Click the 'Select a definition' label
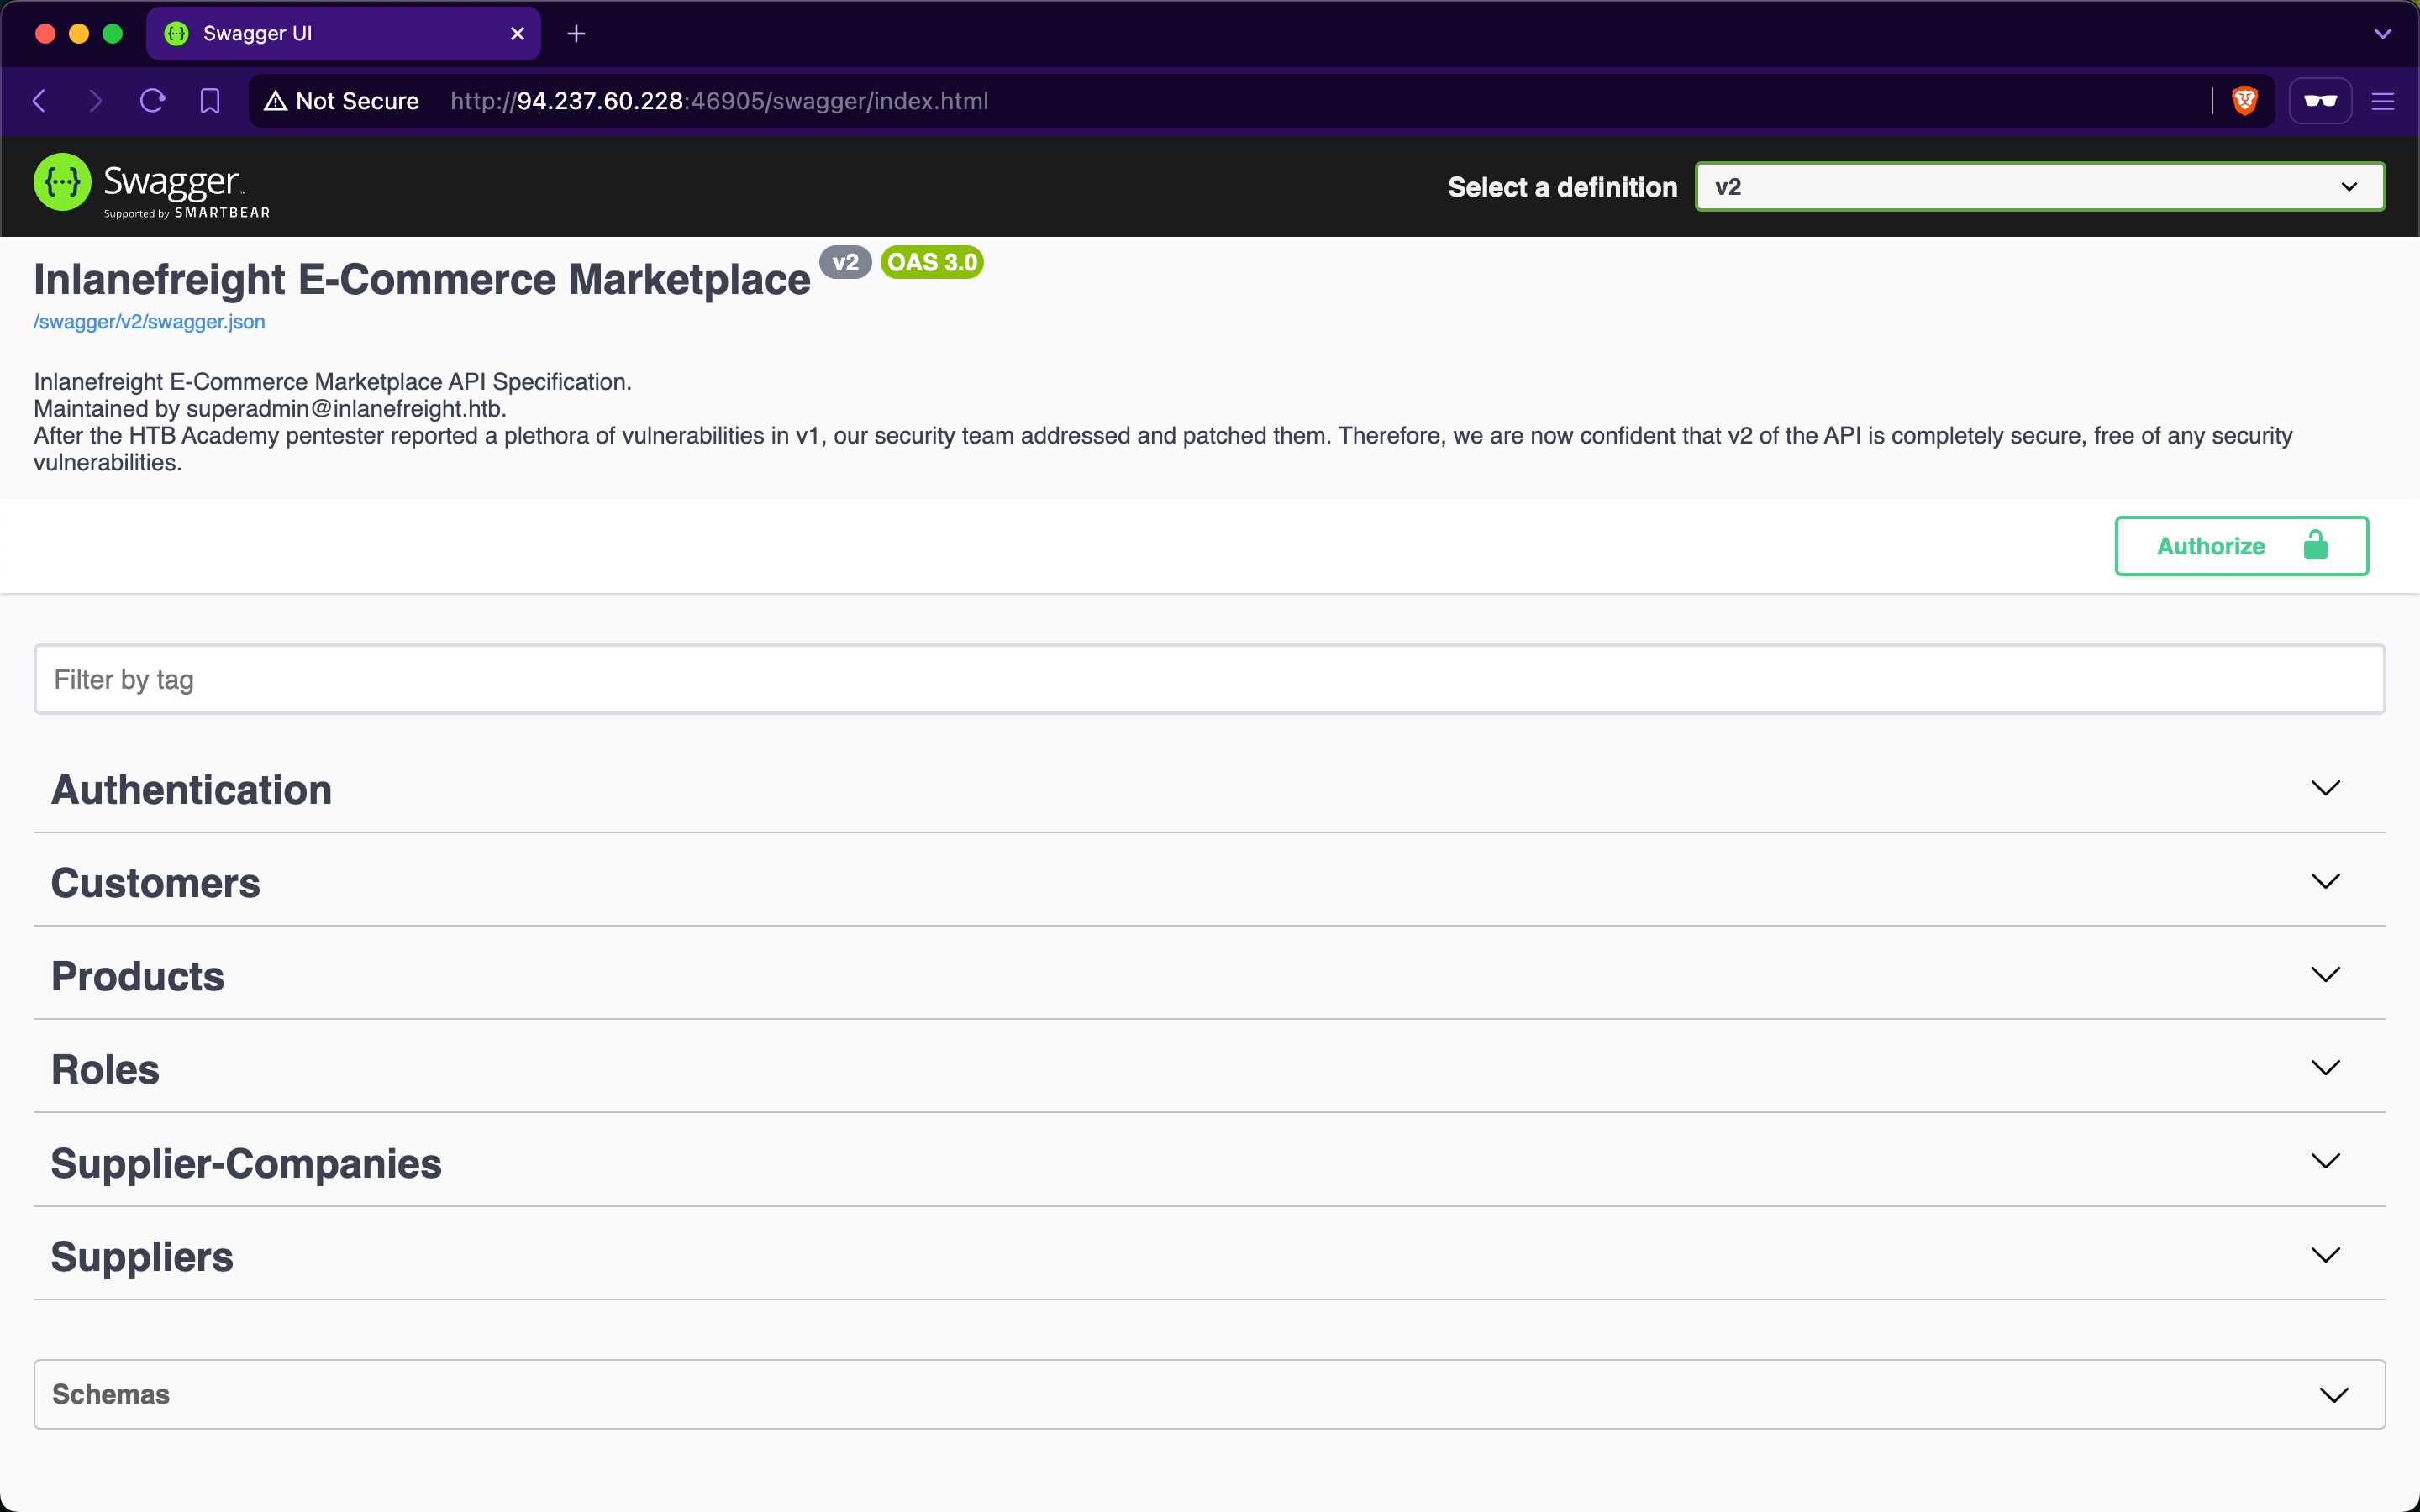 [x=1563, y=187]
